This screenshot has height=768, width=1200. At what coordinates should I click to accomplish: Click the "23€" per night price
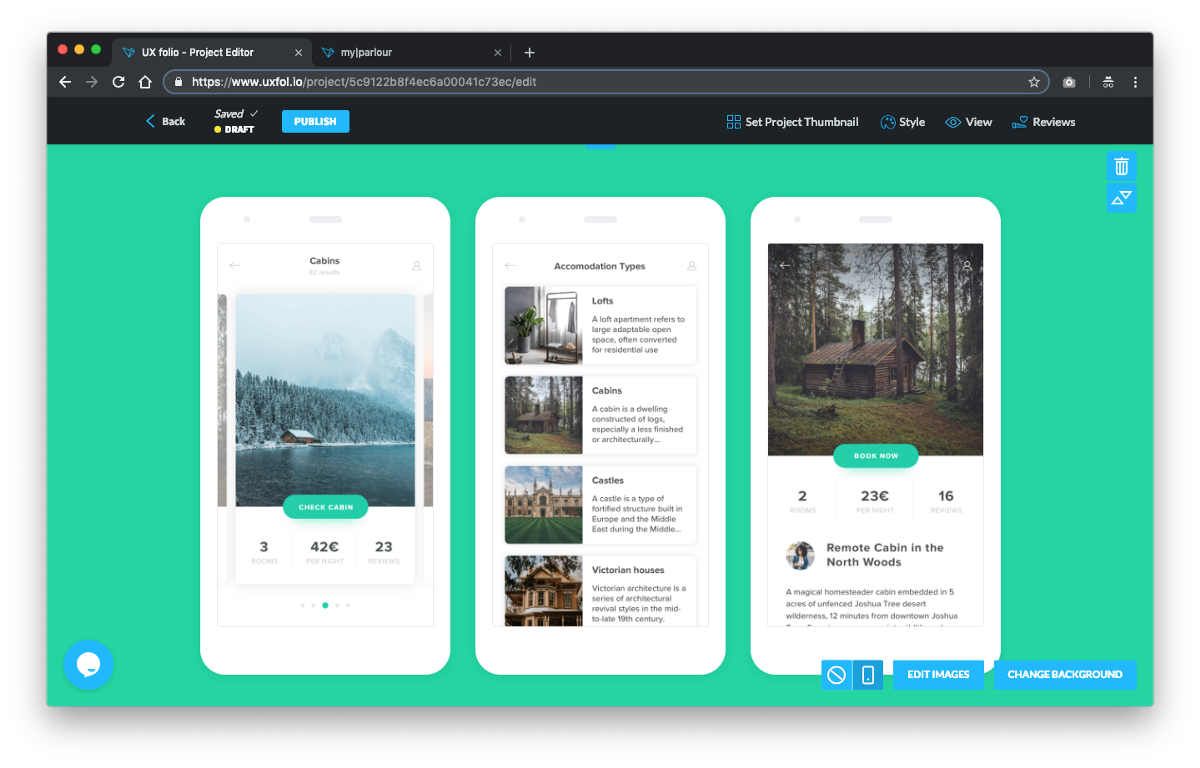876,496
